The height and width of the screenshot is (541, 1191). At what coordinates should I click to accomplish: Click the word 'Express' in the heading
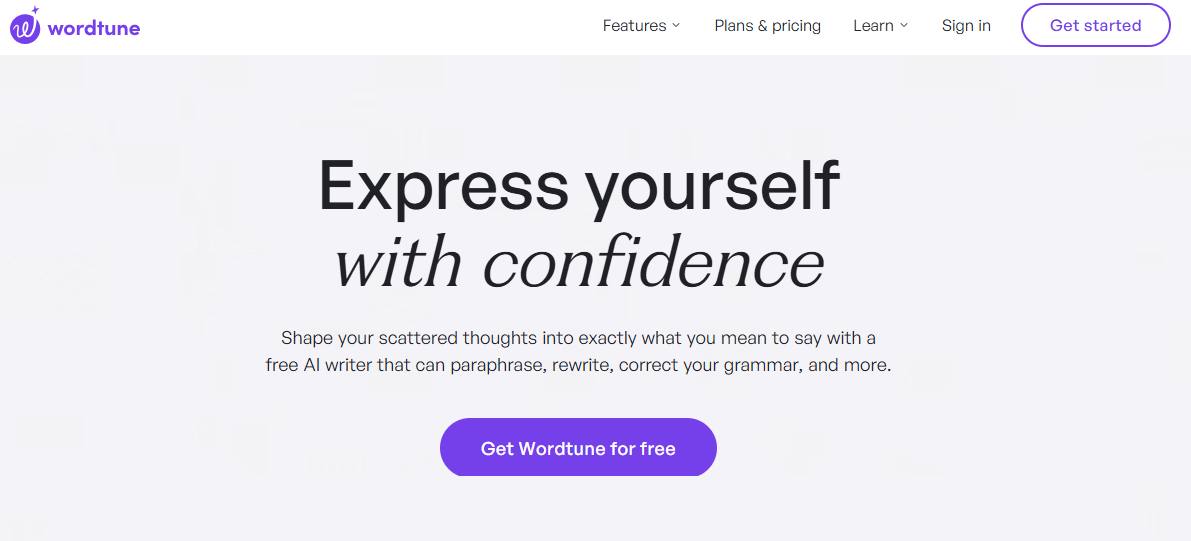click(x=444, y=186)
